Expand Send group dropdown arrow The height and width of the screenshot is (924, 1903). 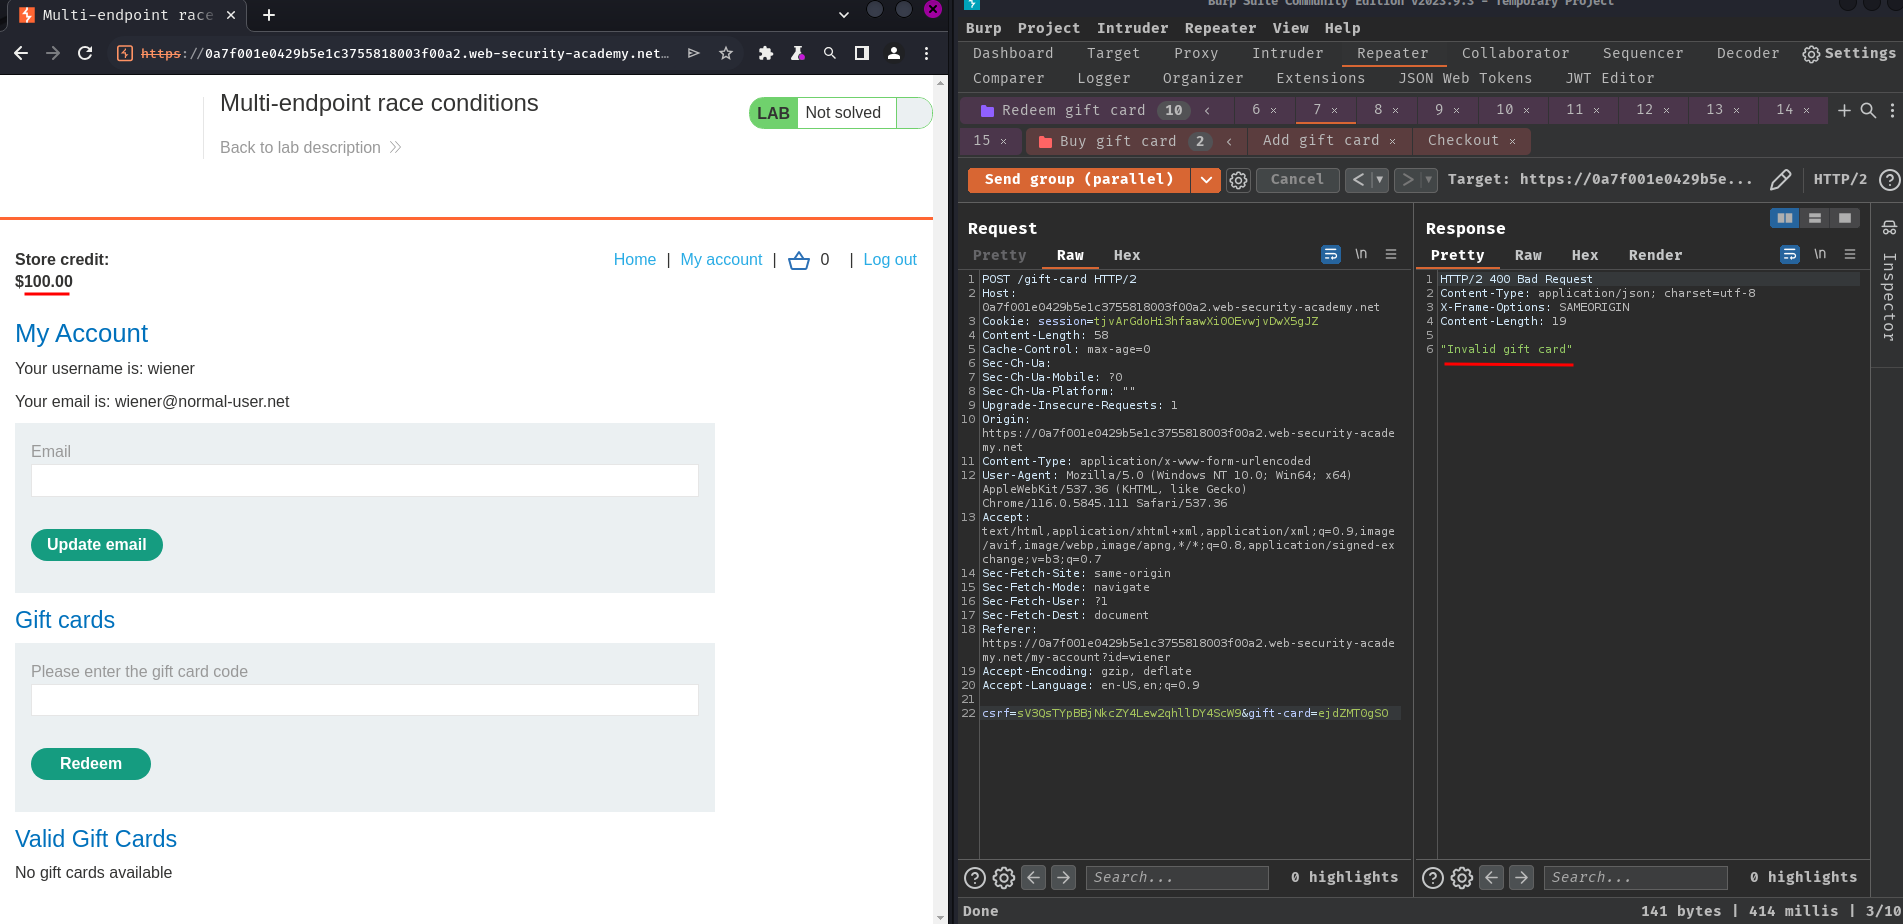[x=1206, y=180]
